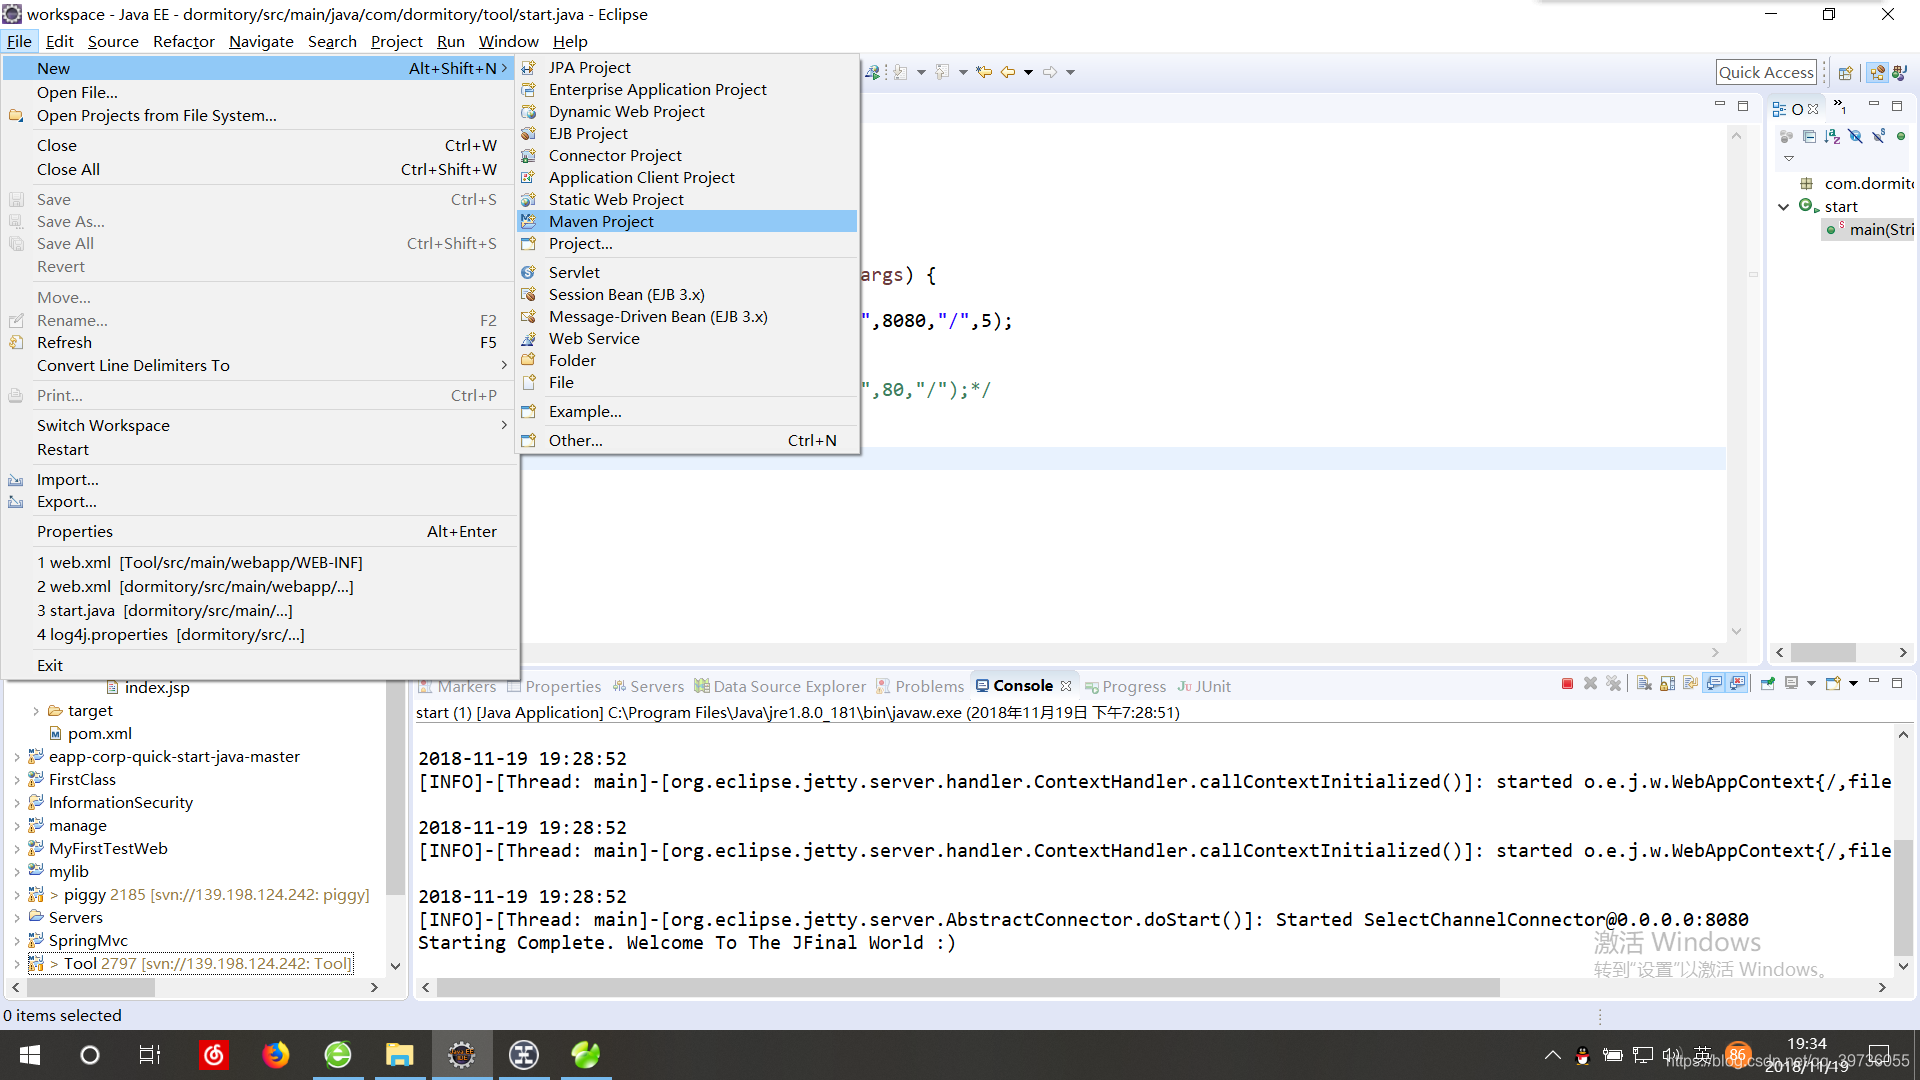Toggle Hide Static Members in Outline
Viewport: 1920px width, 1080px height.
[x=1878, y=136]
